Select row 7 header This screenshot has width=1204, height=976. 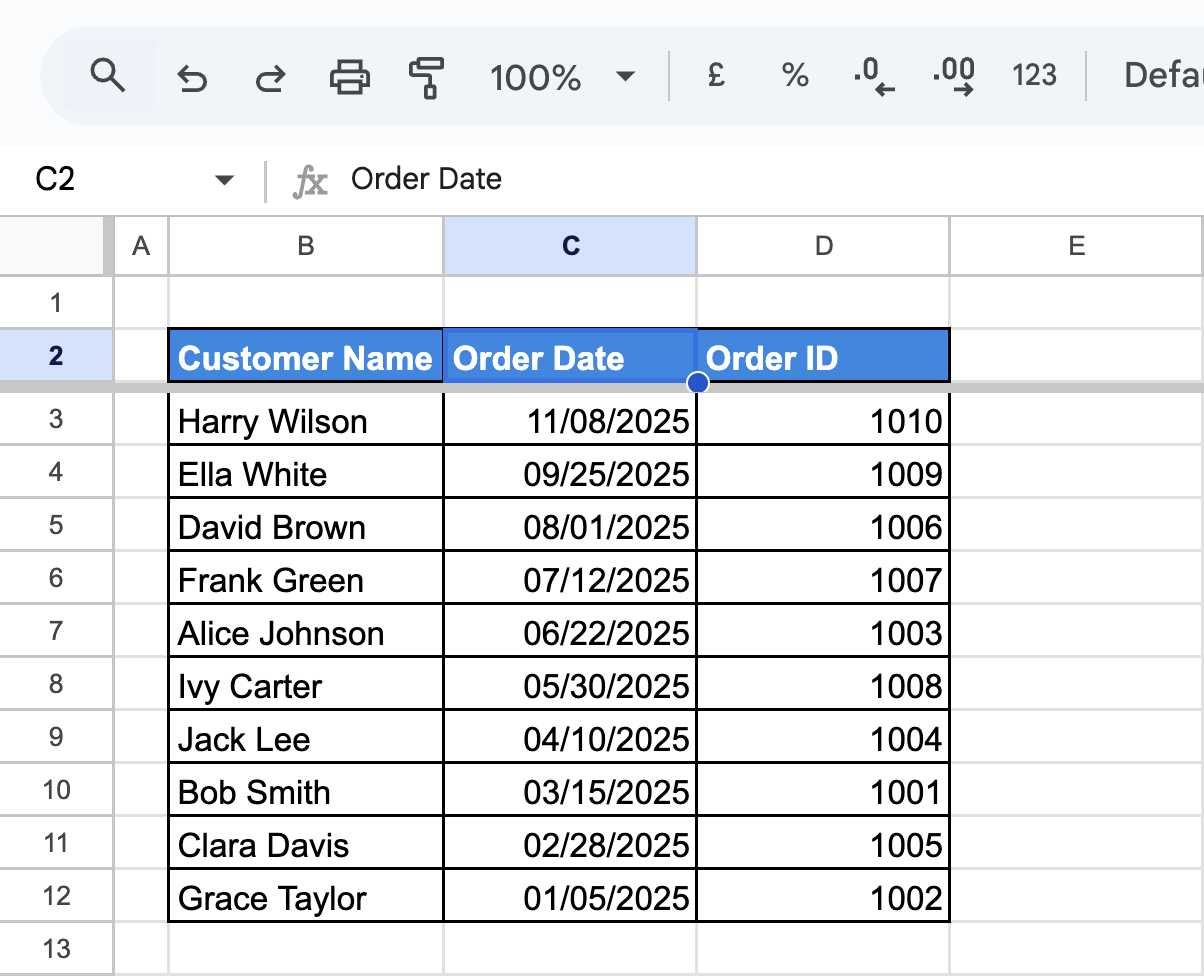(56, 631)
